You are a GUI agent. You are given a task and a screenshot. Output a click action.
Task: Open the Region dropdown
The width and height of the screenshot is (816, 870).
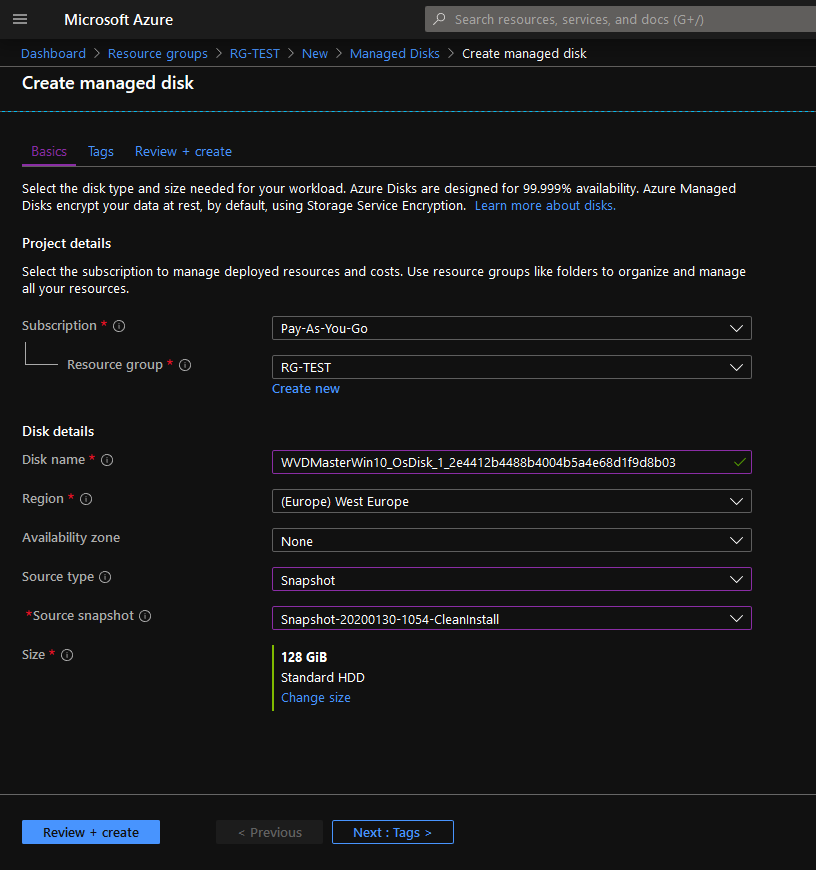tap(511, 501)
